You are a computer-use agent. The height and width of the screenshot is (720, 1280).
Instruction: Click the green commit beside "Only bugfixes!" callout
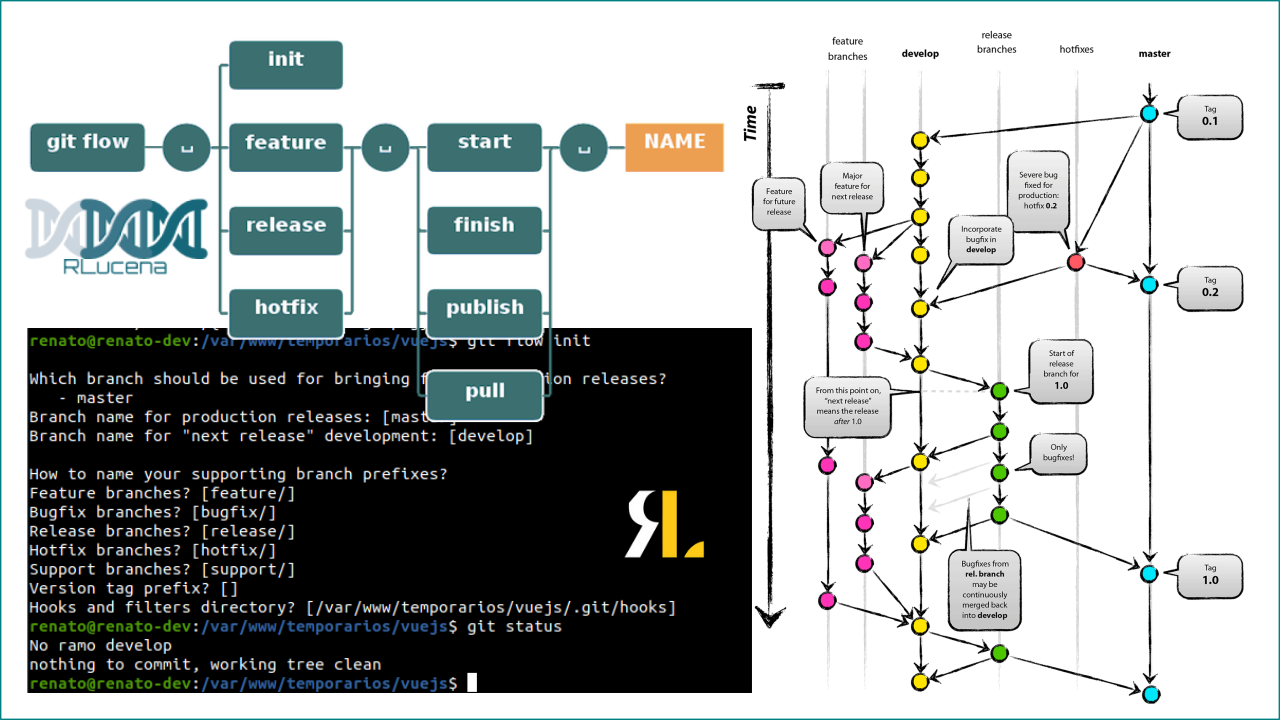point(998,473)
